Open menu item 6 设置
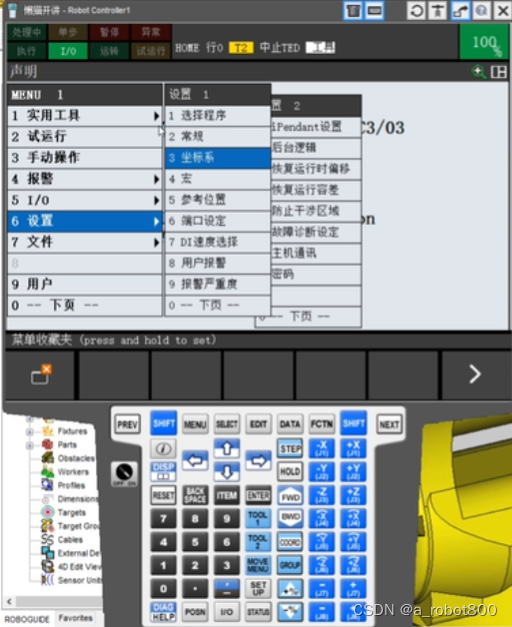Screen dimensions: 512x627 point(85,221)
